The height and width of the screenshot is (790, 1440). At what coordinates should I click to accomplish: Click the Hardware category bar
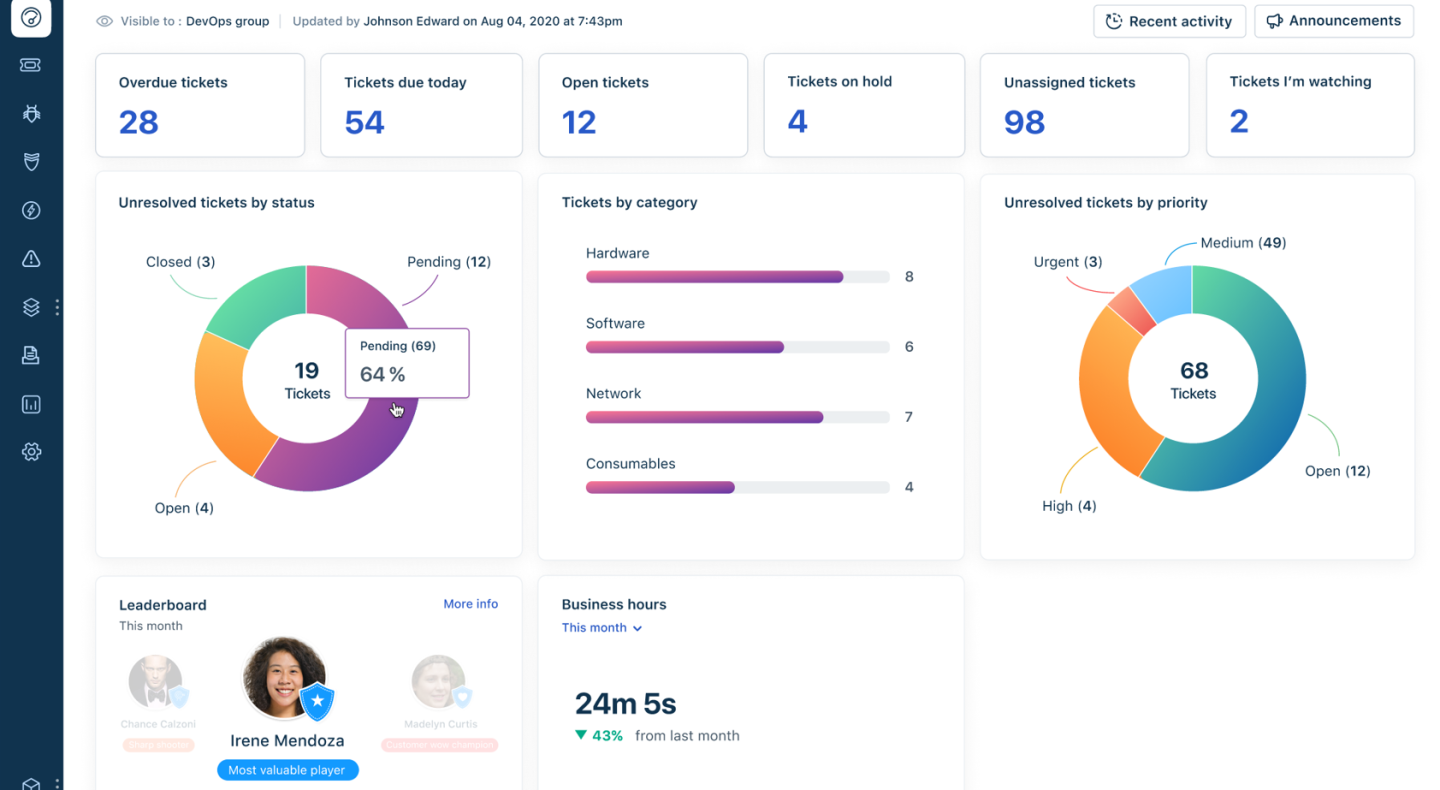(x=714, y=277)
